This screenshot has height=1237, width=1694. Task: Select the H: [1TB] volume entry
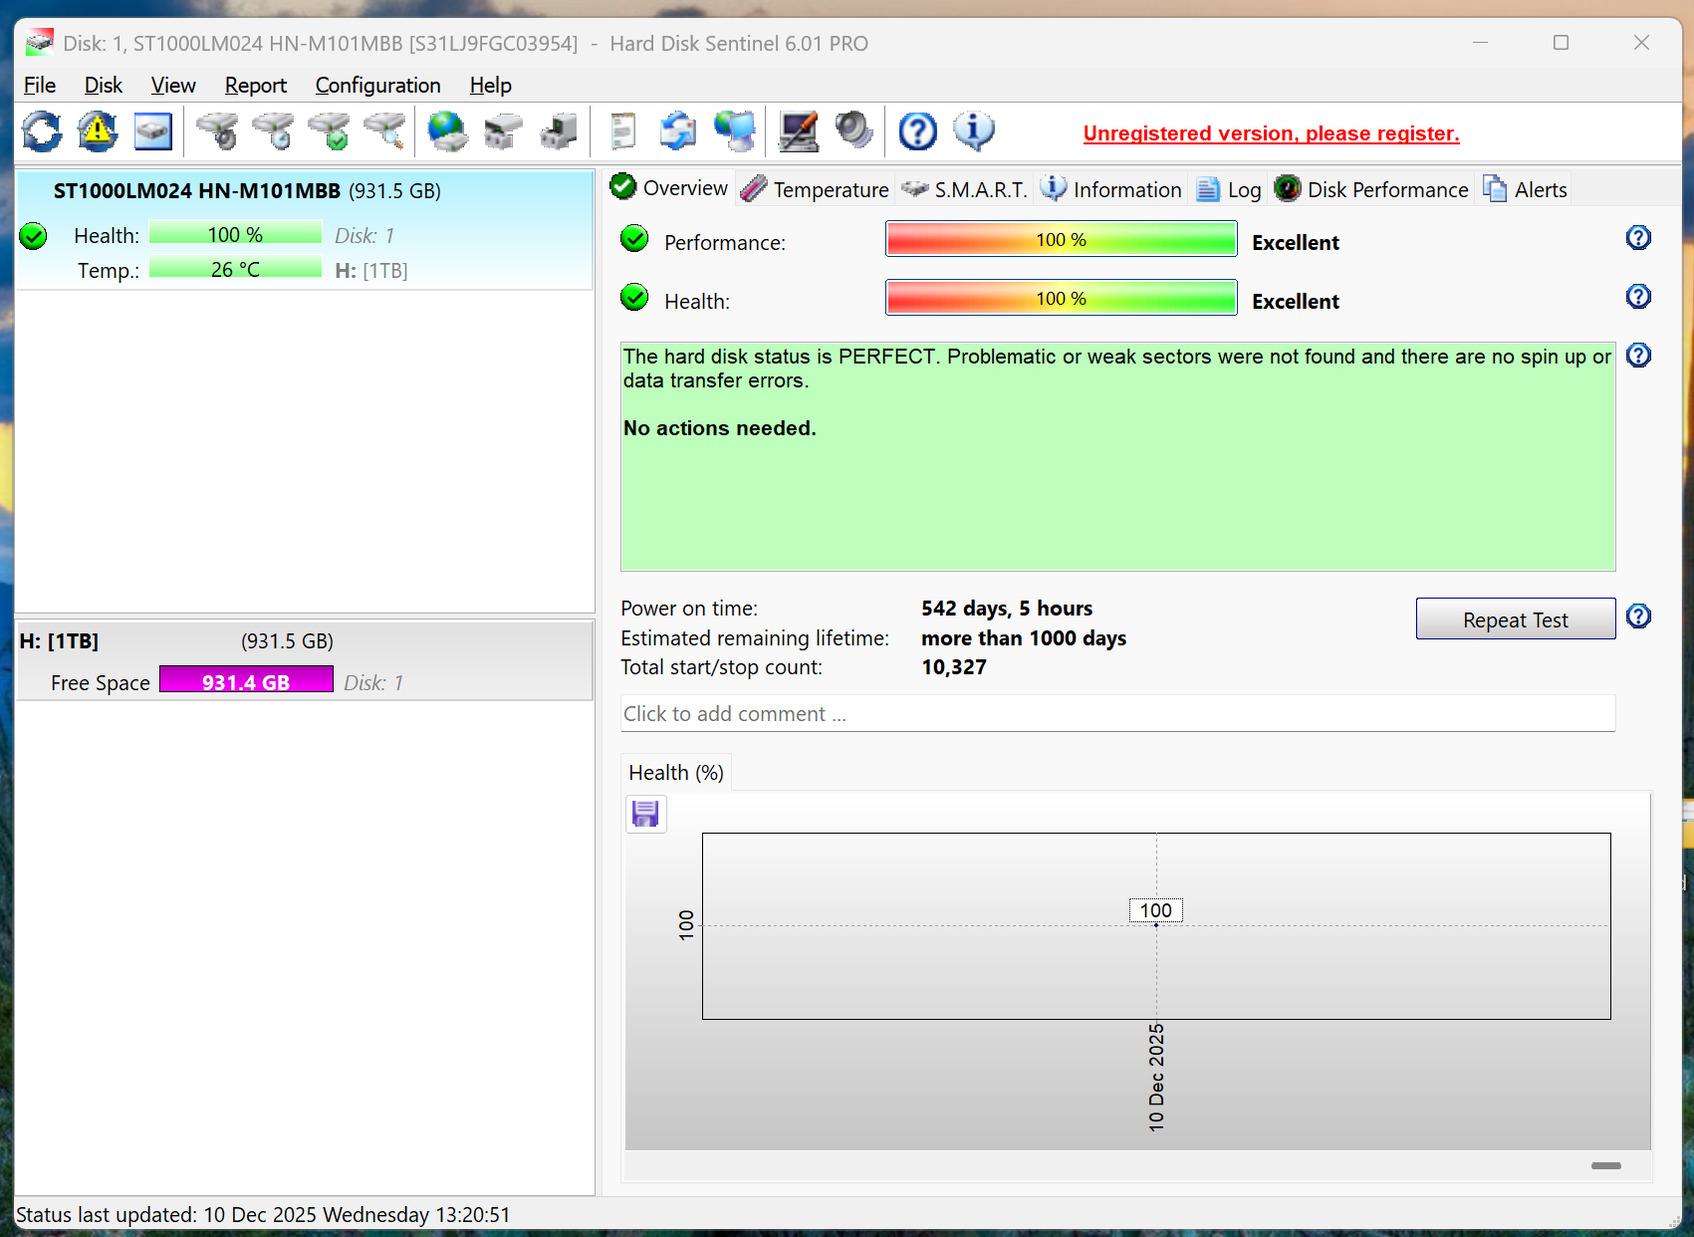305,661
